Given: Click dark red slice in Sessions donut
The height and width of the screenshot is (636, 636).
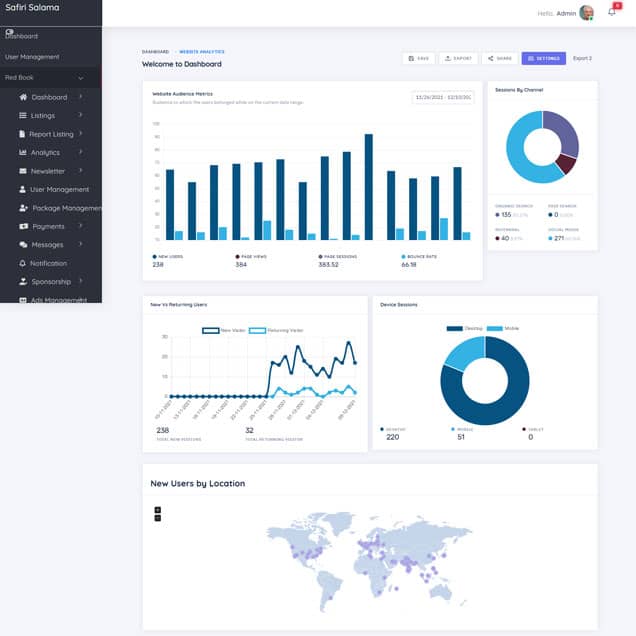Looking at the screenshot, I should 566,163.
